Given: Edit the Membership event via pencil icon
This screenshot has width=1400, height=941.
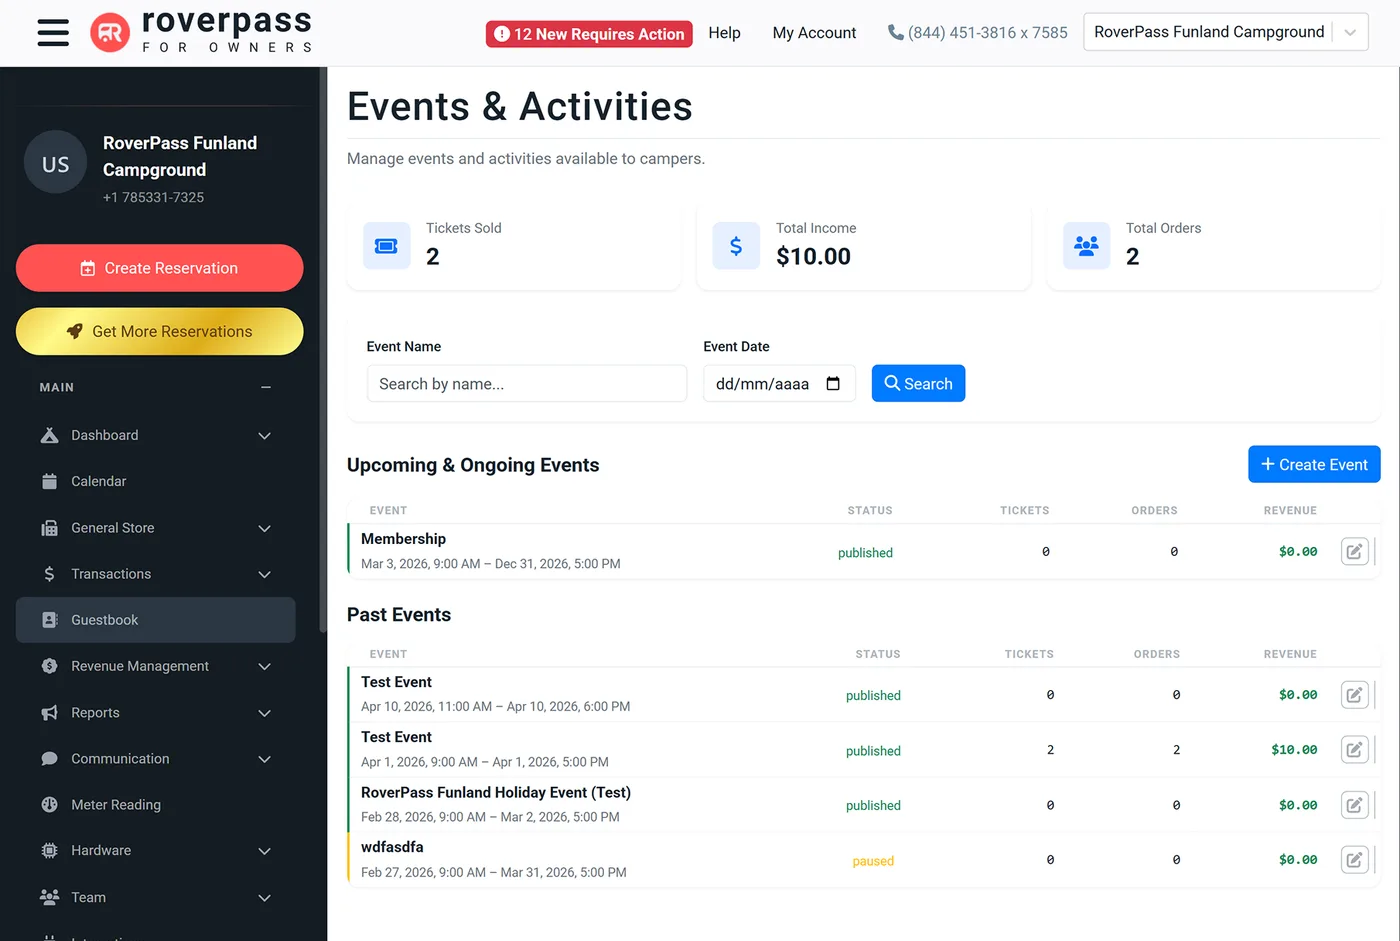Looking at the screenshot, I should 1354,551.
